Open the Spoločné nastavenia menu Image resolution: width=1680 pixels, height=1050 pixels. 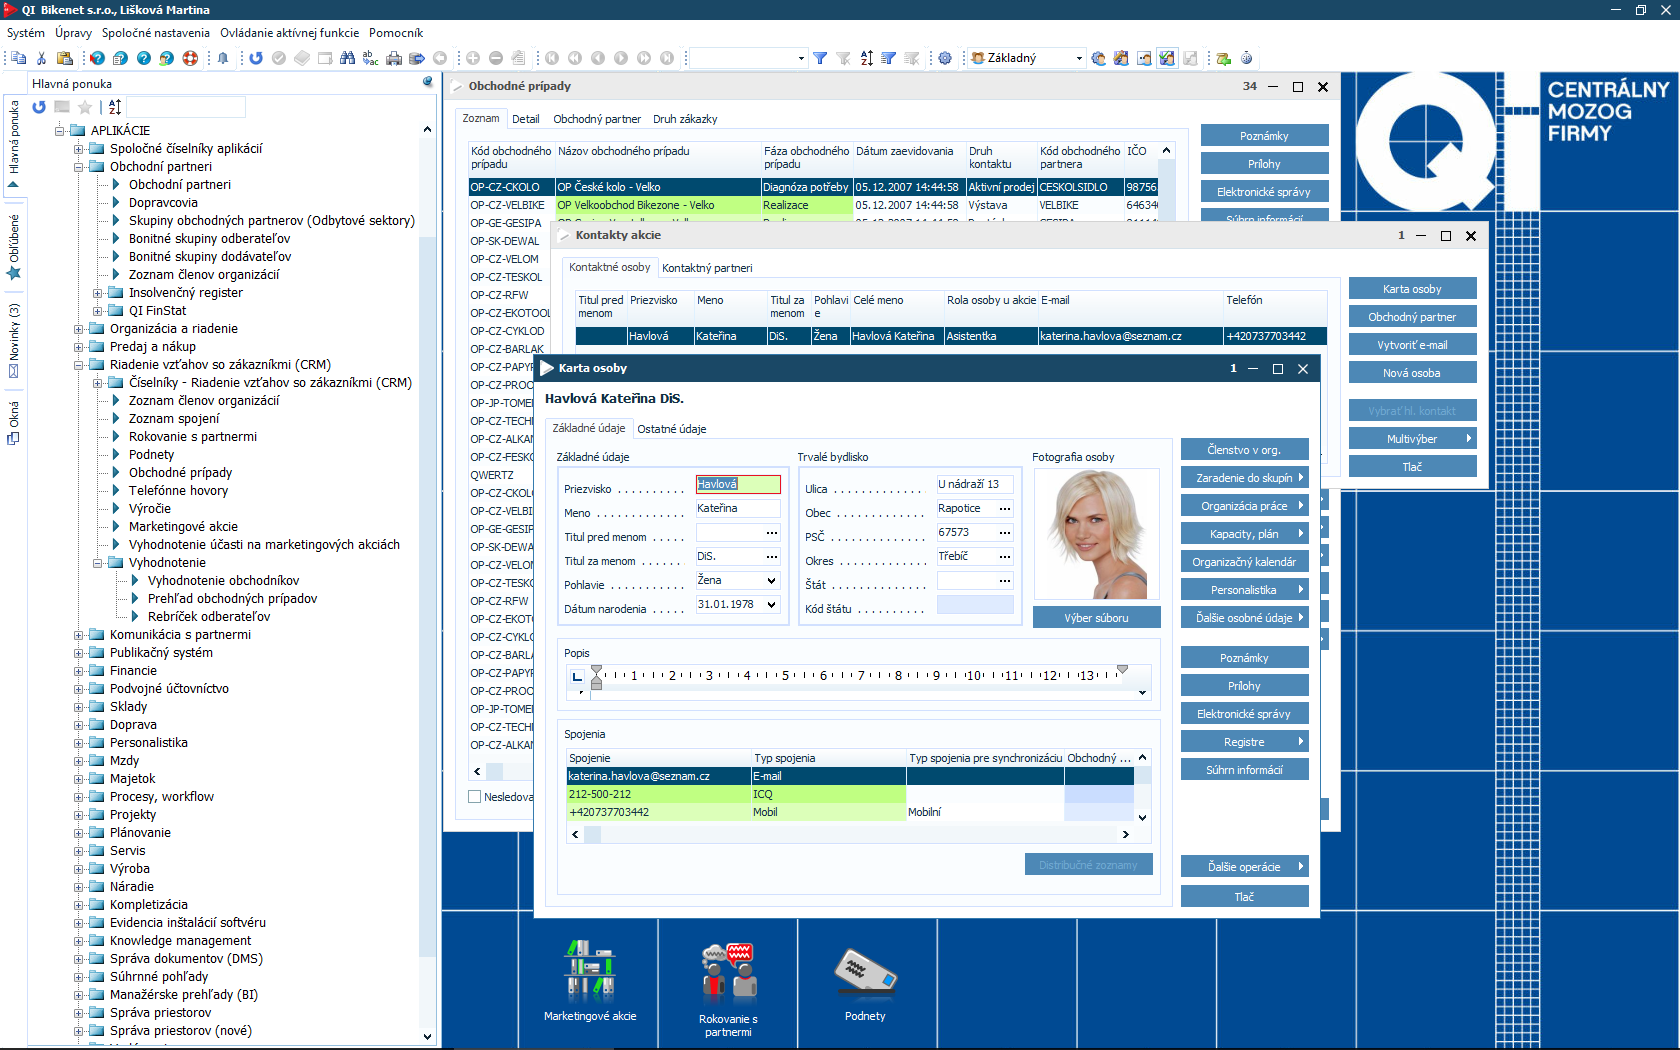[155, 33]
